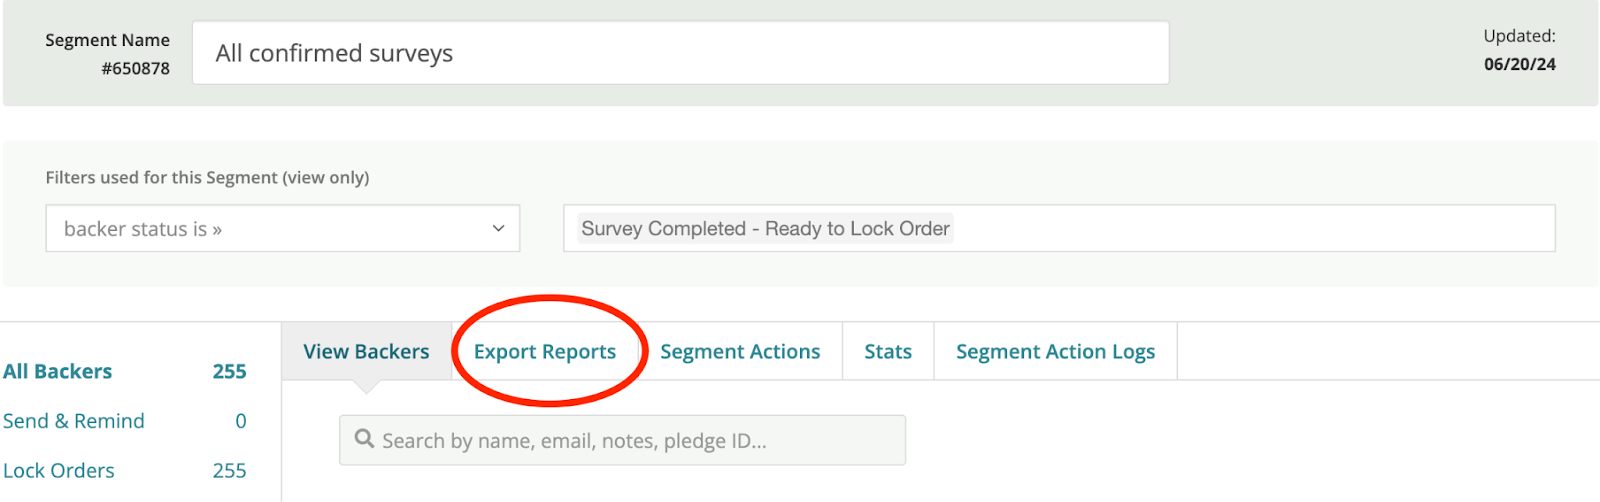Focus the backer search box
The width and height of the screenshot is (1600, 502).
[x=622, y=441]
